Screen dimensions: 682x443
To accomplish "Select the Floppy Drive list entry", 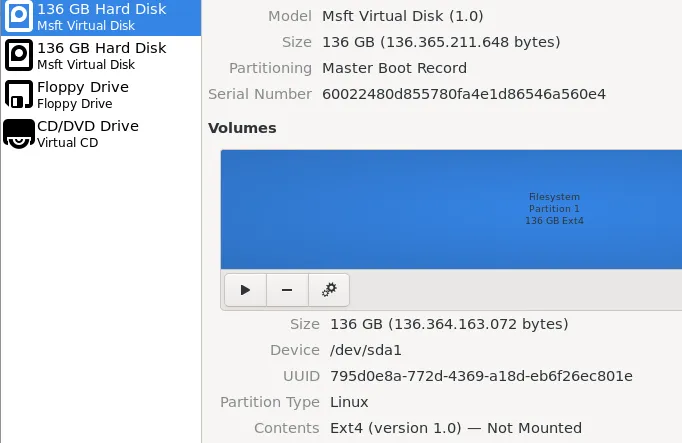I will tap(101, 94).
